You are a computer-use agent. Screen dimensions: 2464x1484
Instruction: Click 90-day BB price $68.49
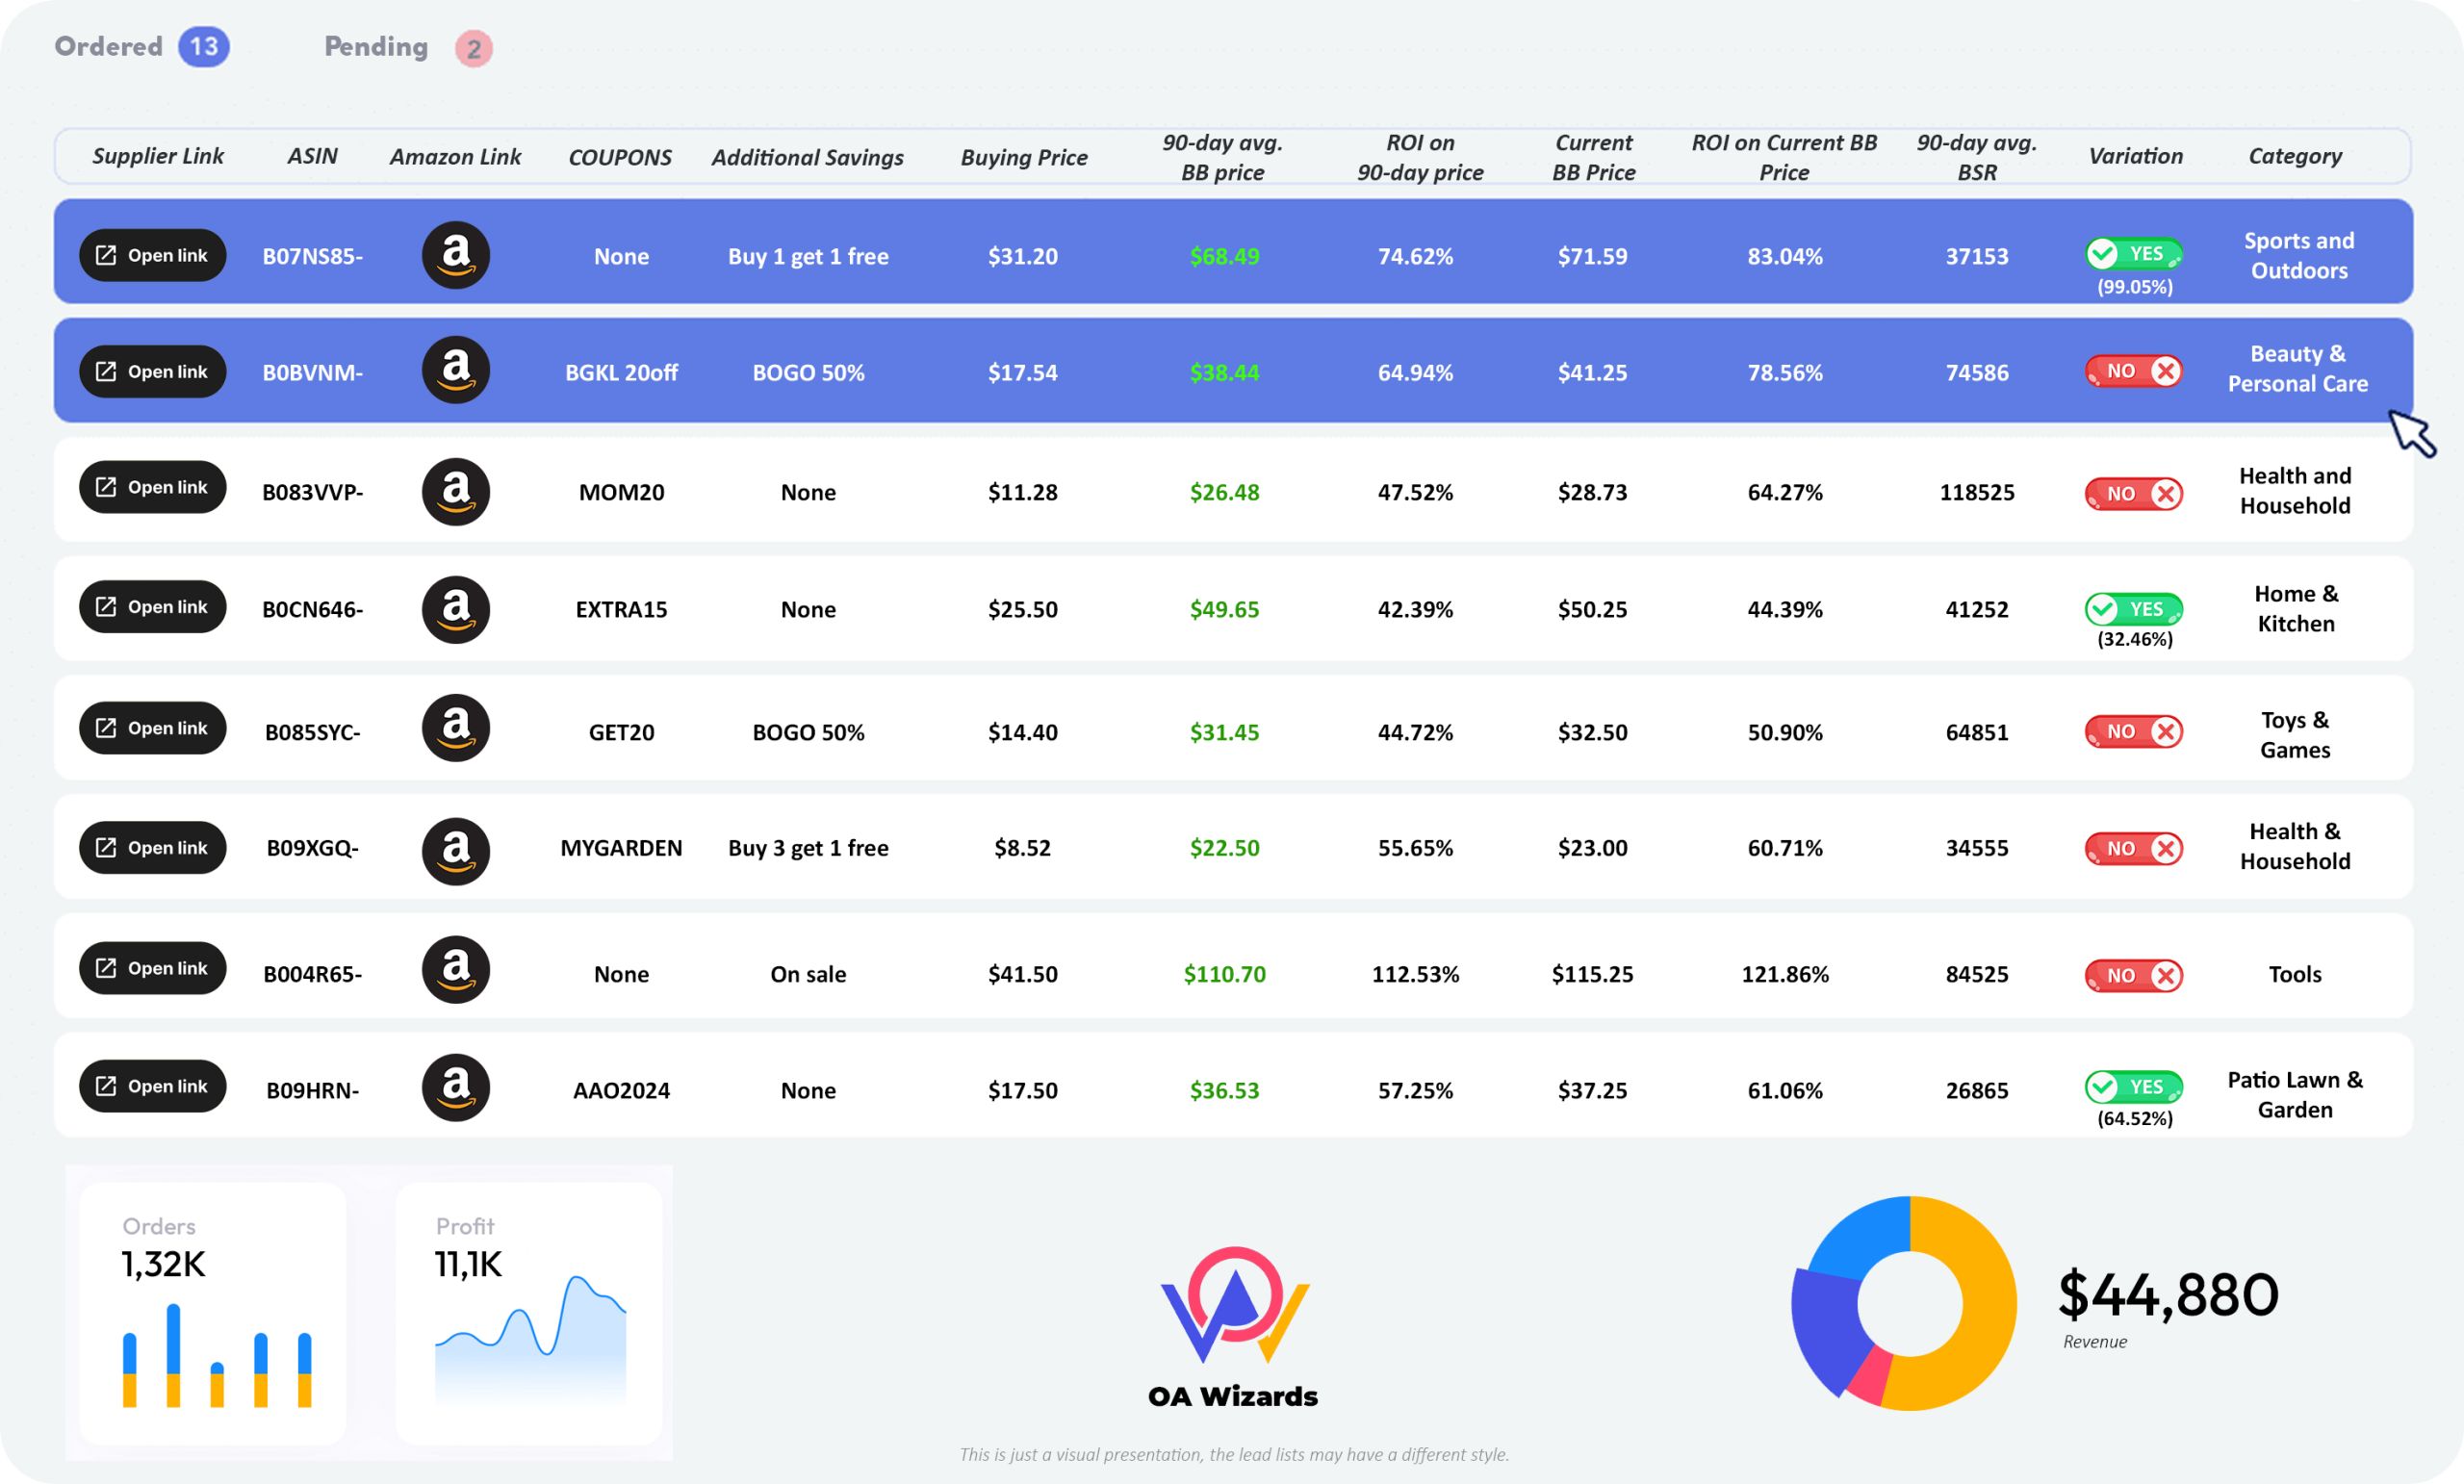point(1224,256)
